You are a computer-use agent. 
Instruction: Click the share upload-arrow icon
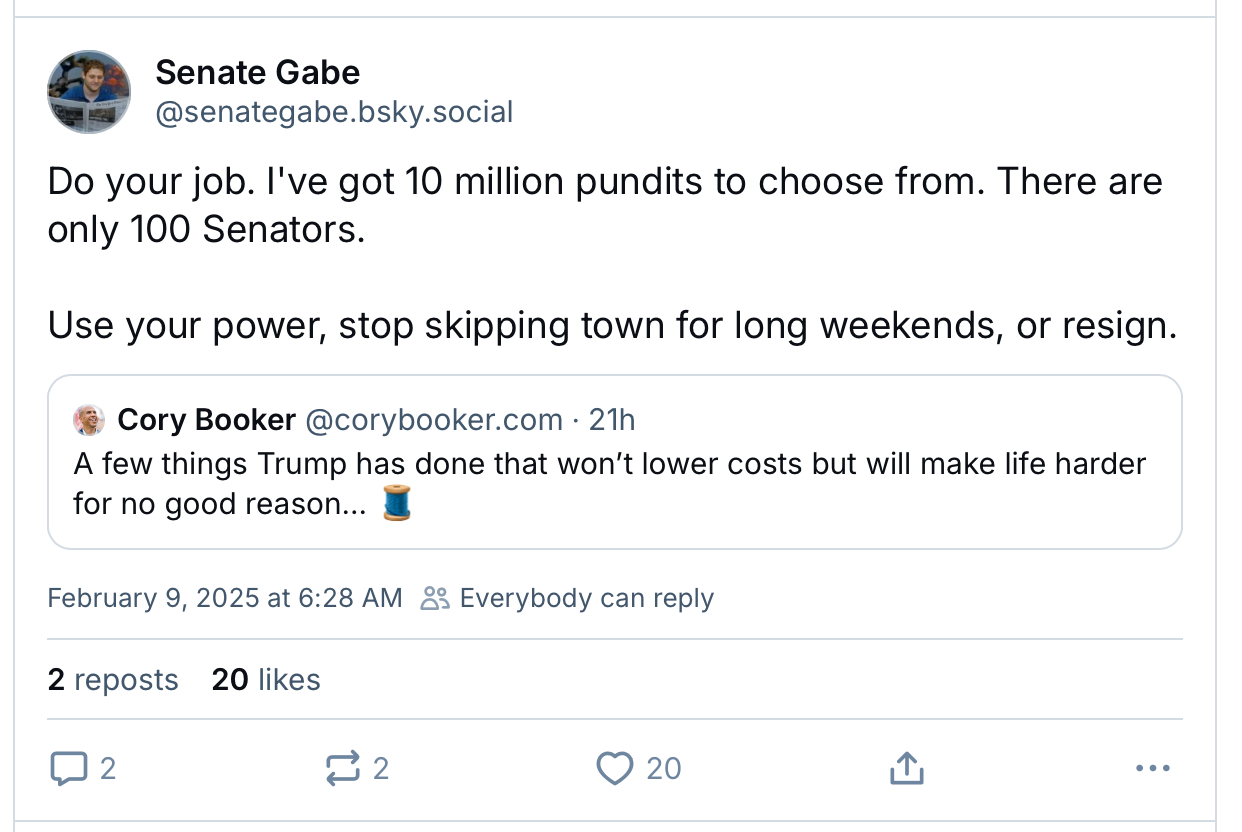pyautogui.click(x=906, y=768)
